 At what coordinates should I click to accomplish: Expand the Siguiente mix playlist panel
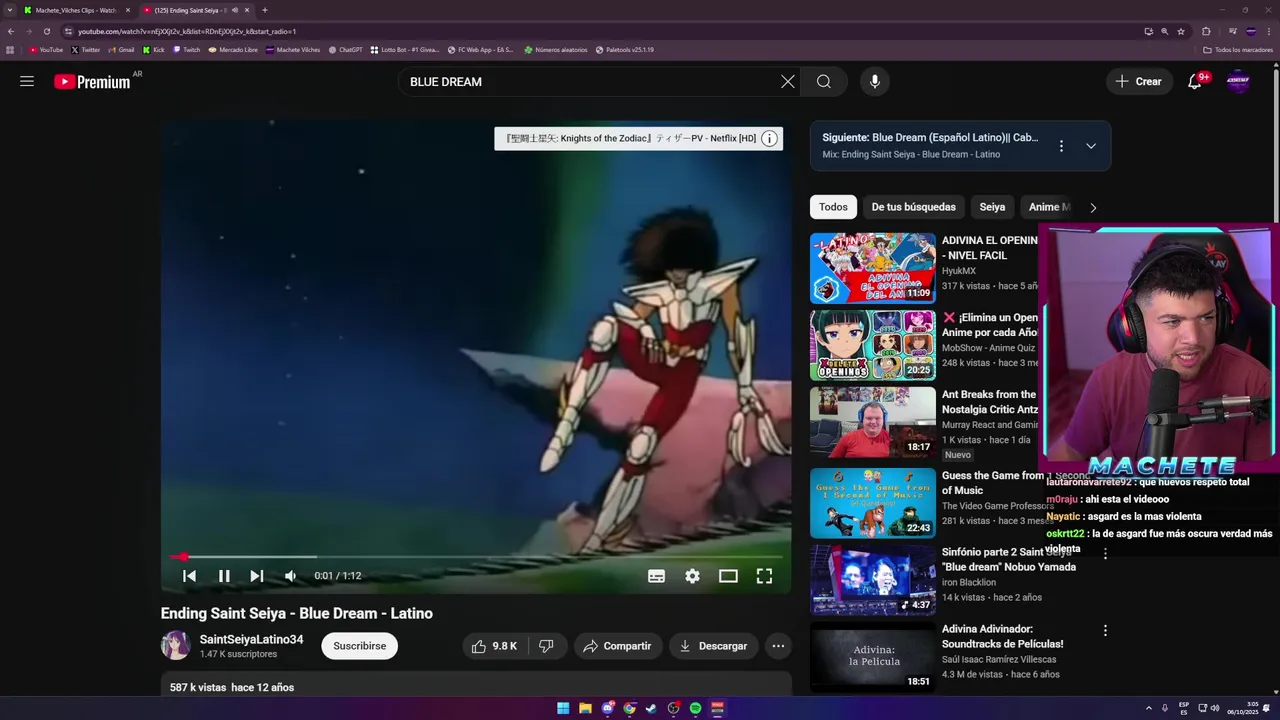[x=1091, y=146]
